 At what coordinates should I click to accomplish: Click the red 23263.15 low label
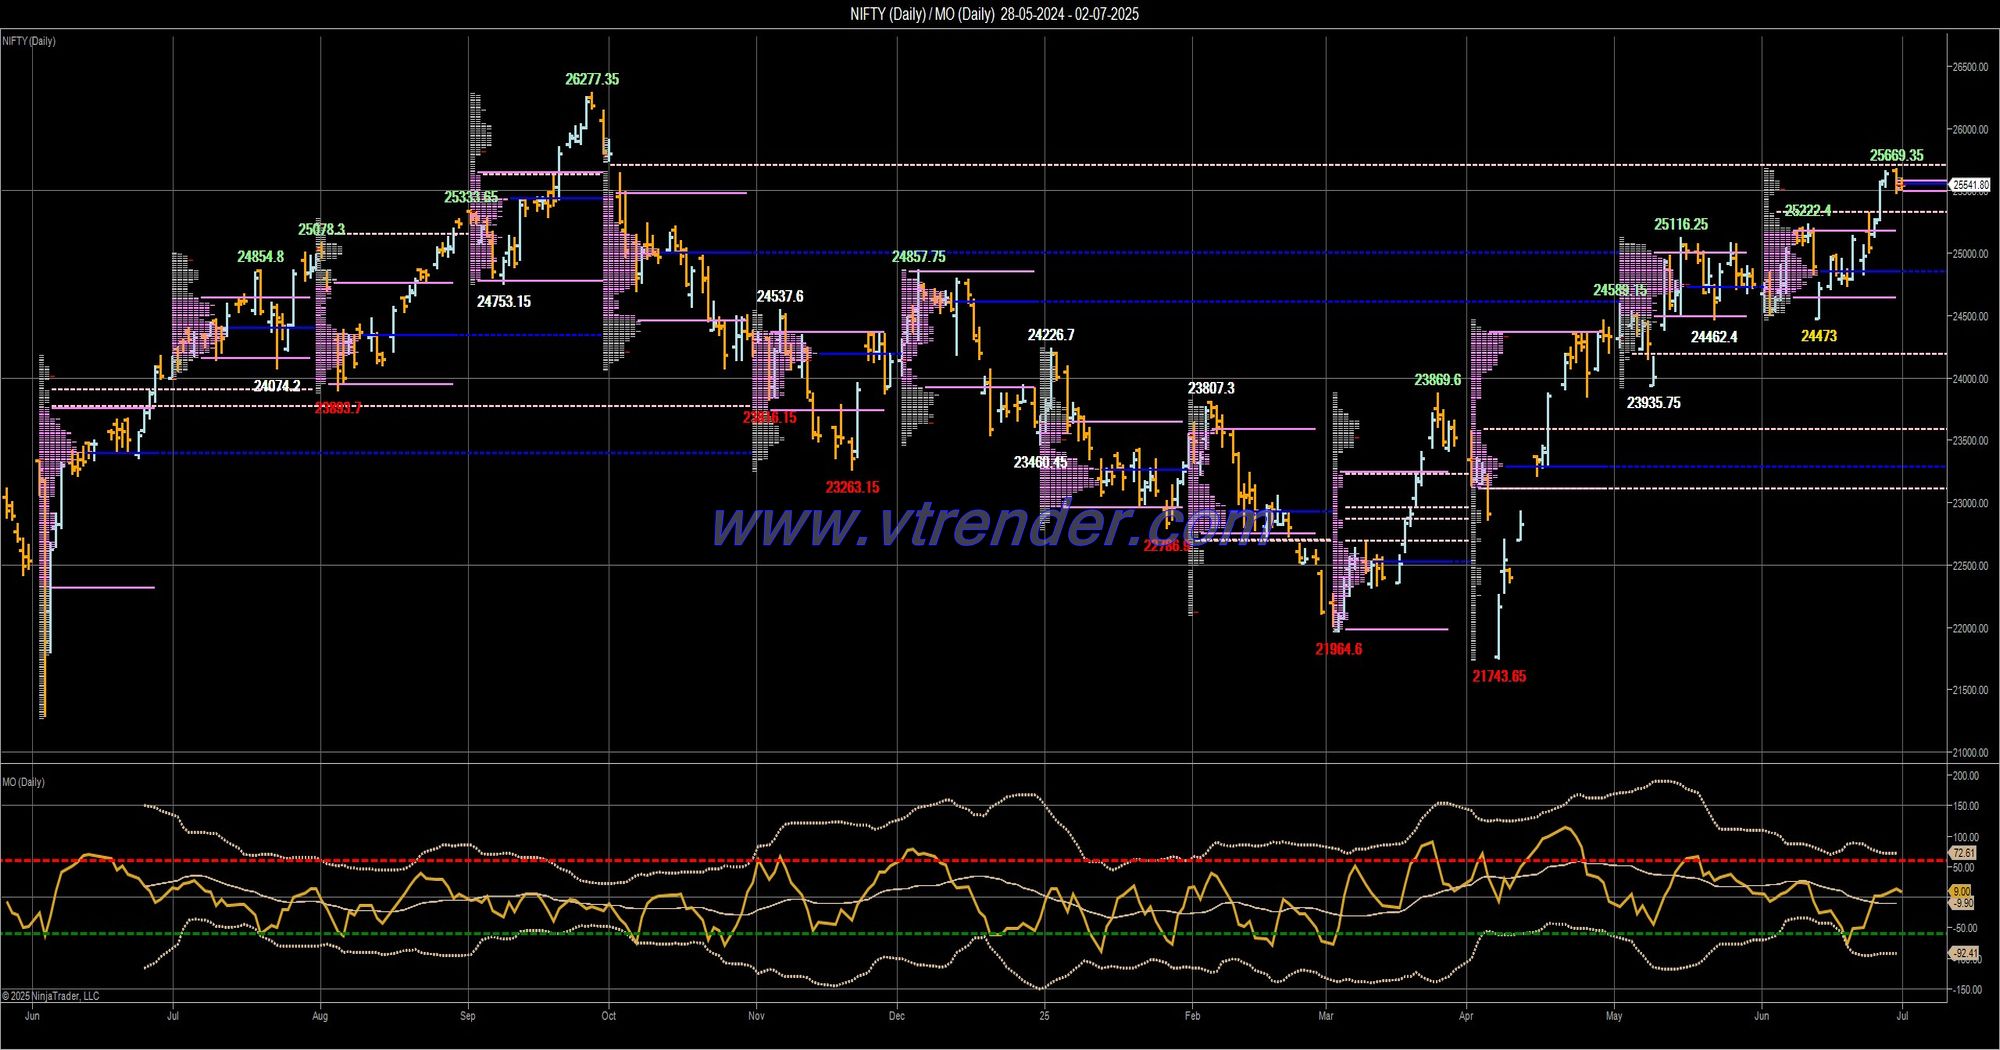852,488
